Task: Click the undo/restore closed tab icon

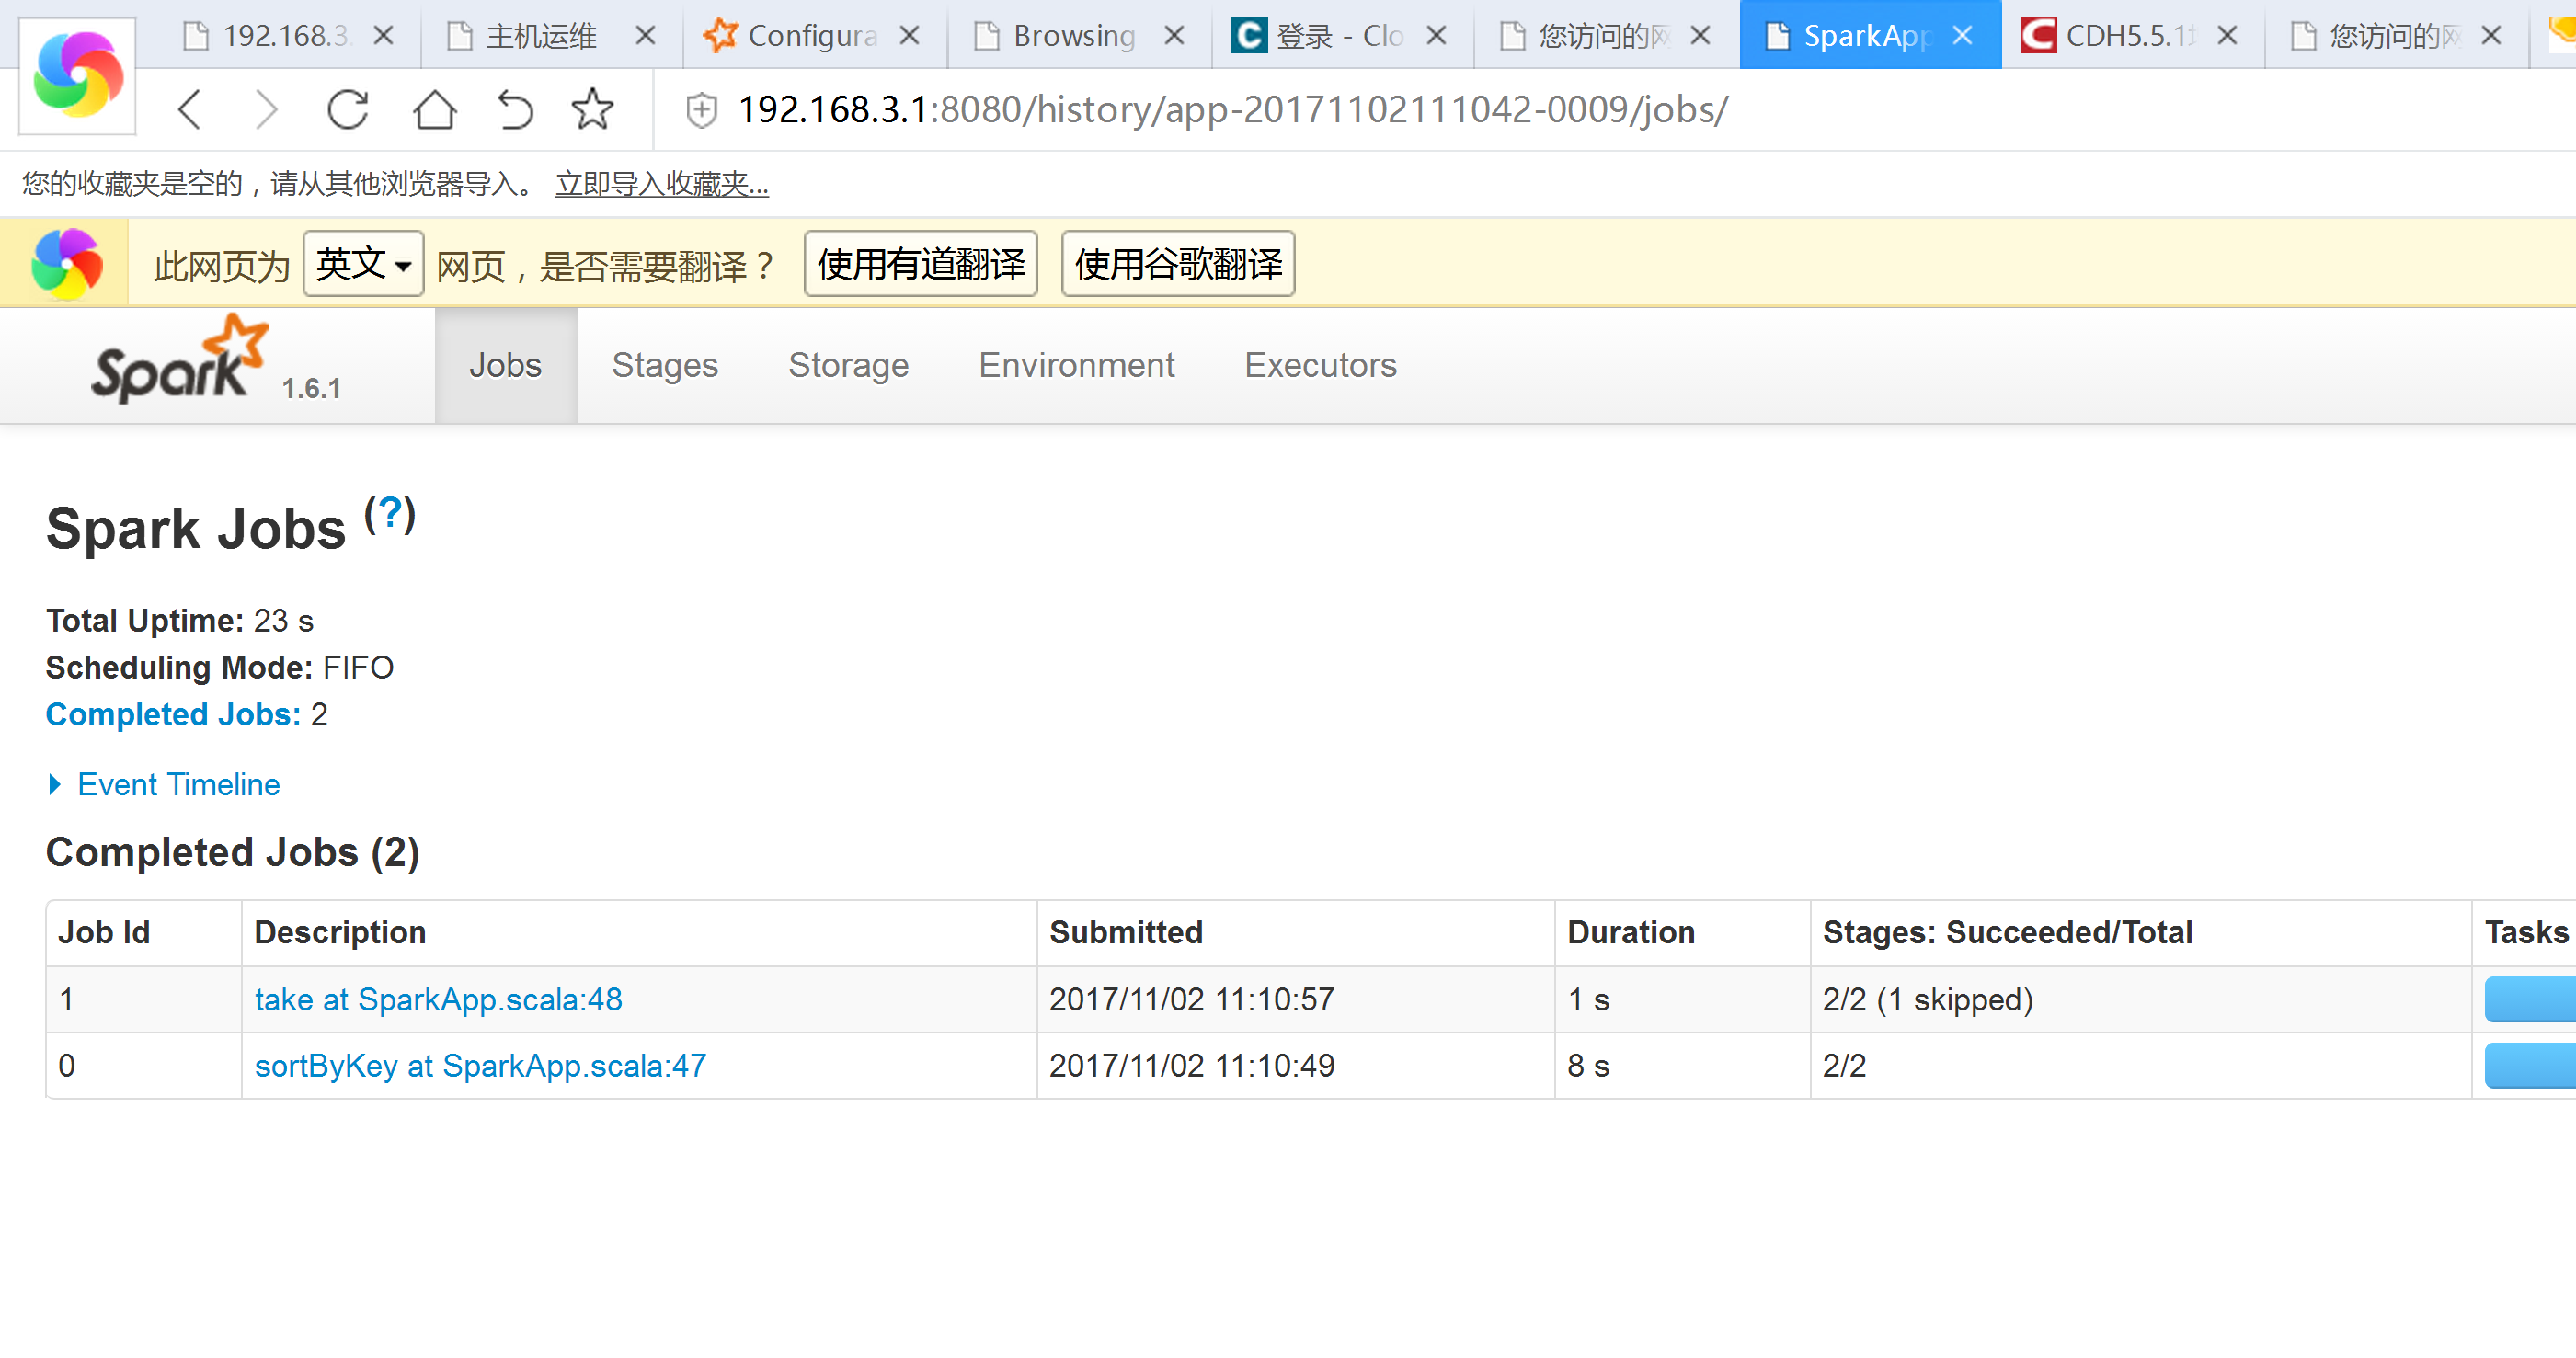Action: (515, 109)
